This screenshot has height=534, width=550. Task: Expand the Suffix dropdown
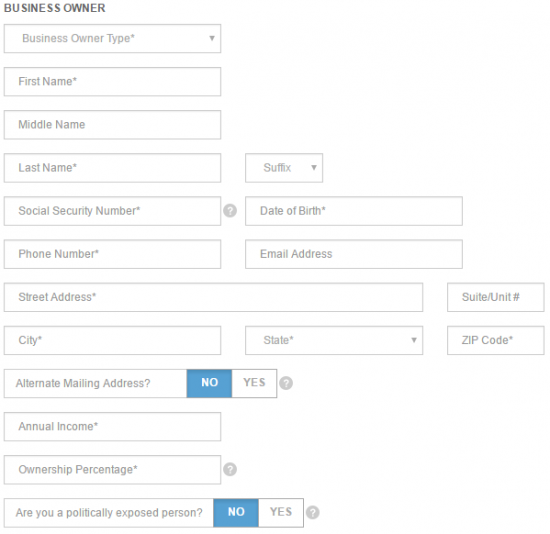(x=284, y=168)
